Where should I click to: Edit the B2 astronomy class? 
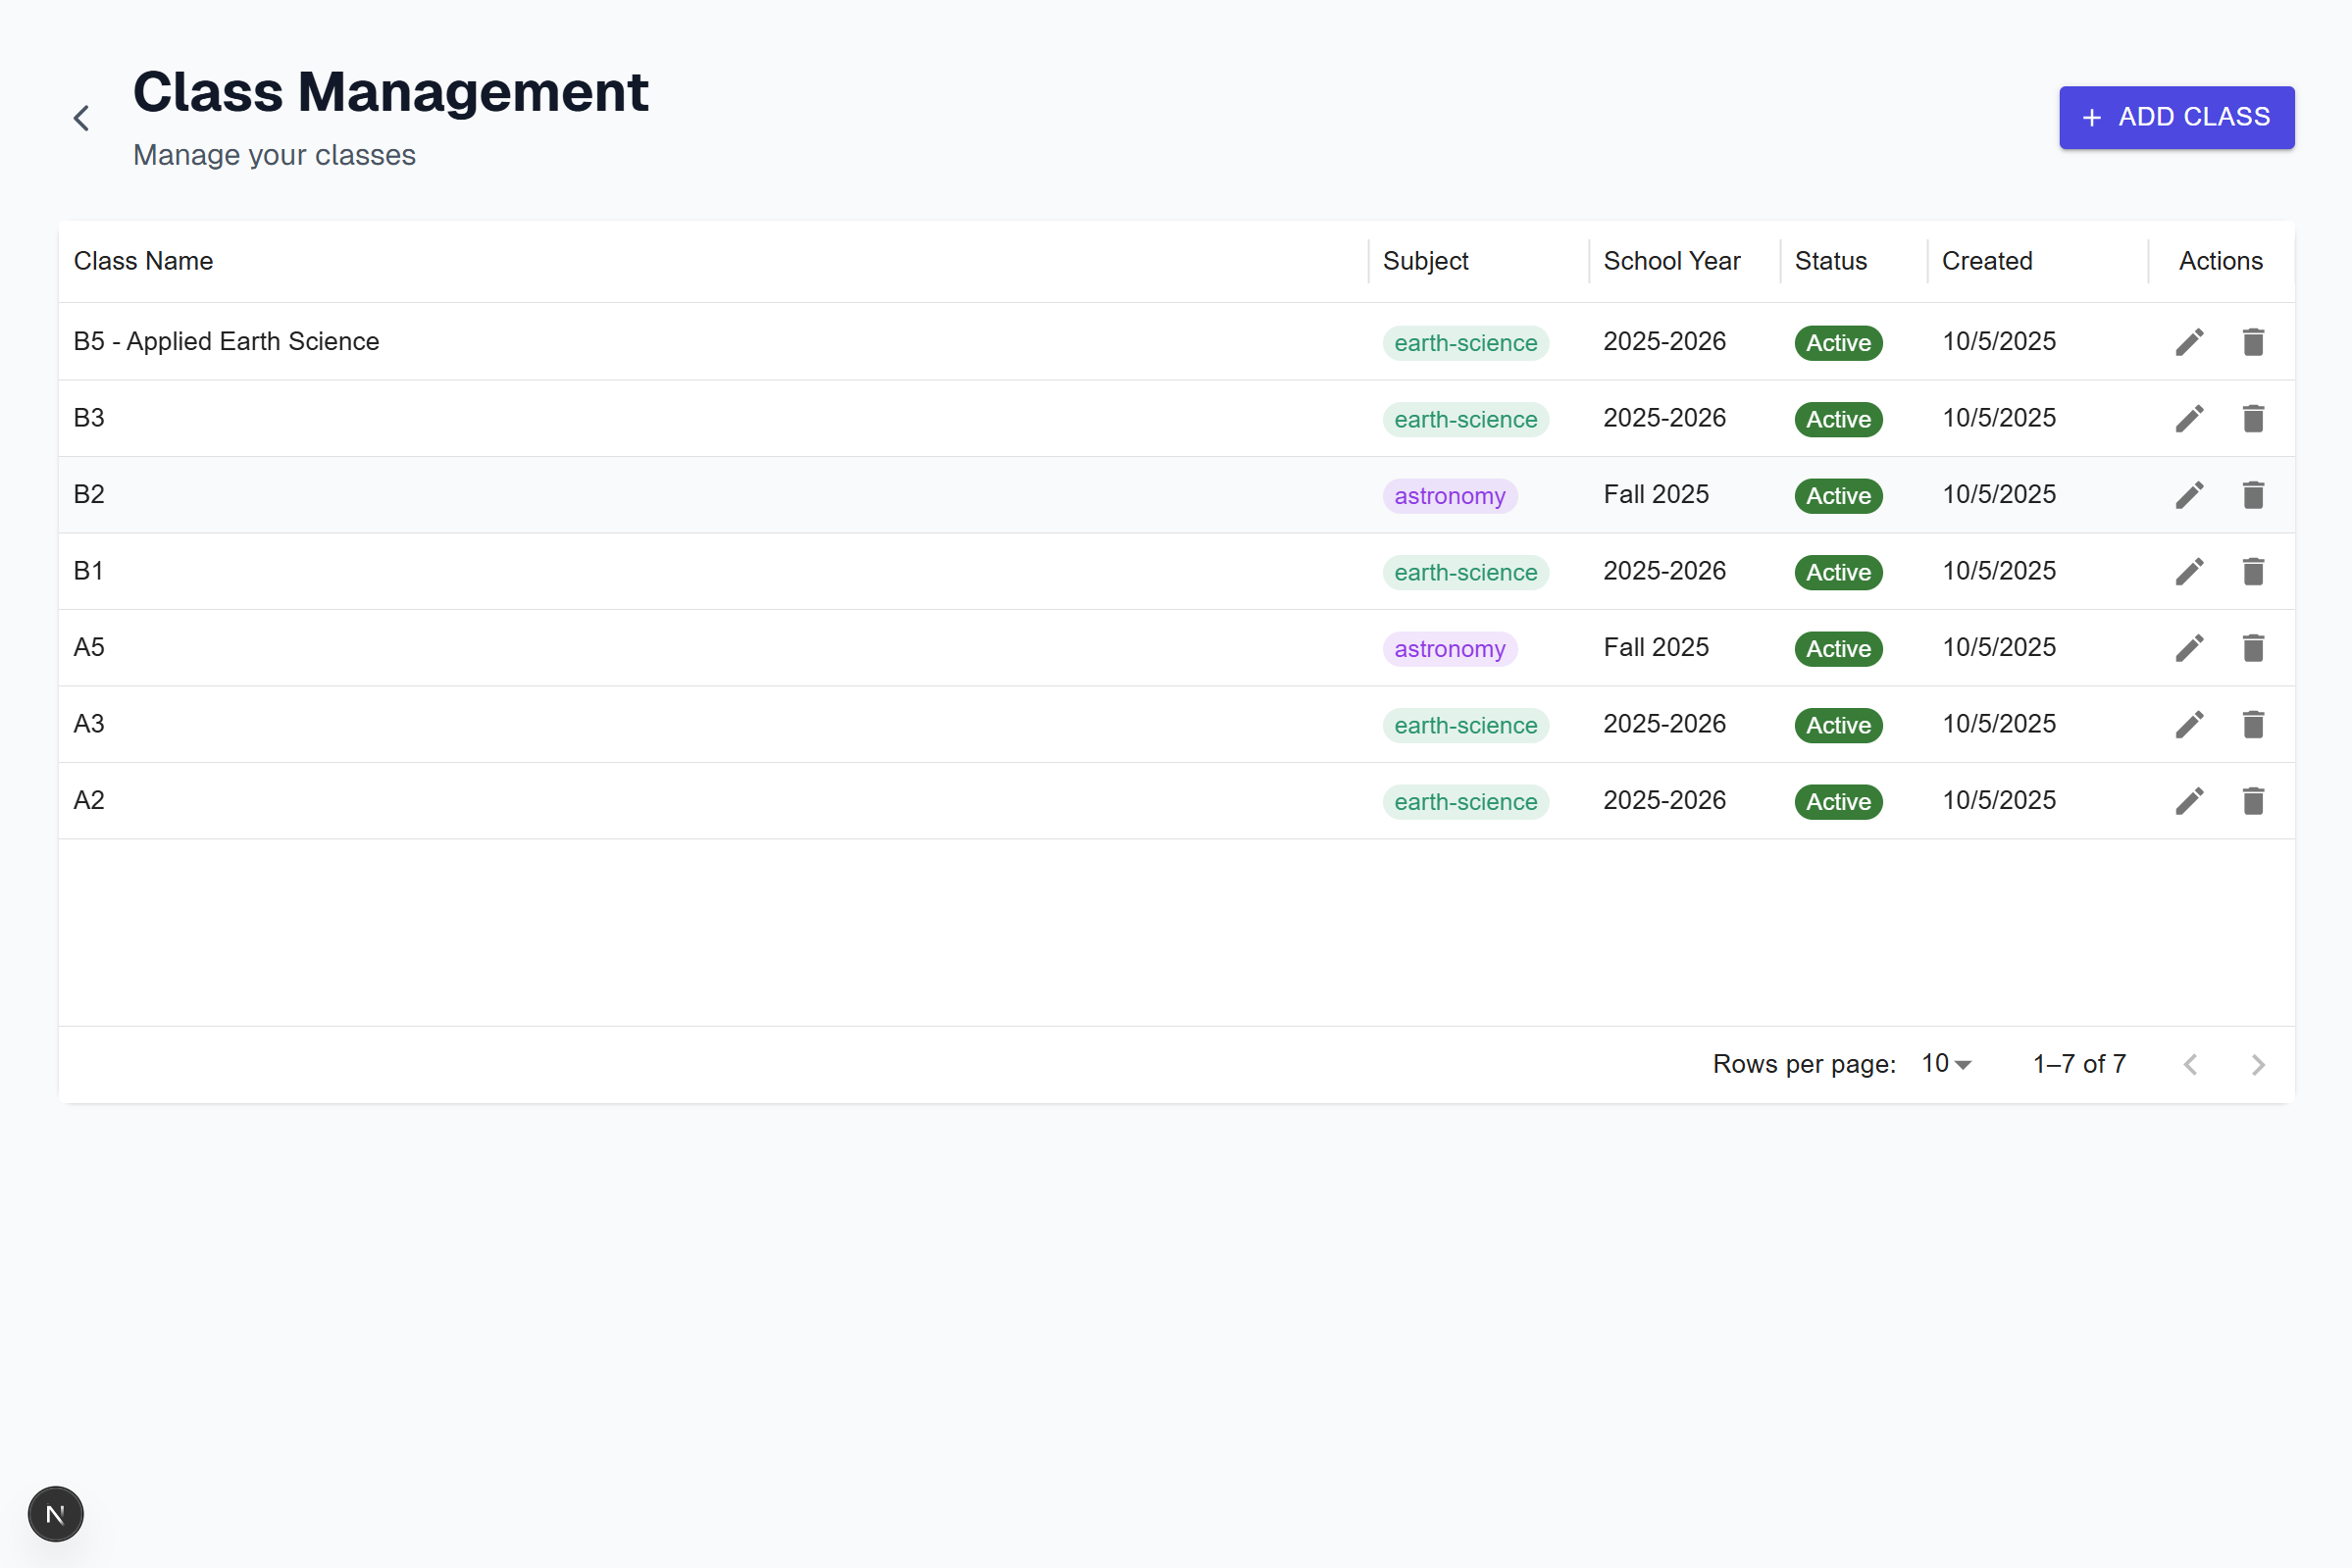(x=2190, y=494)
